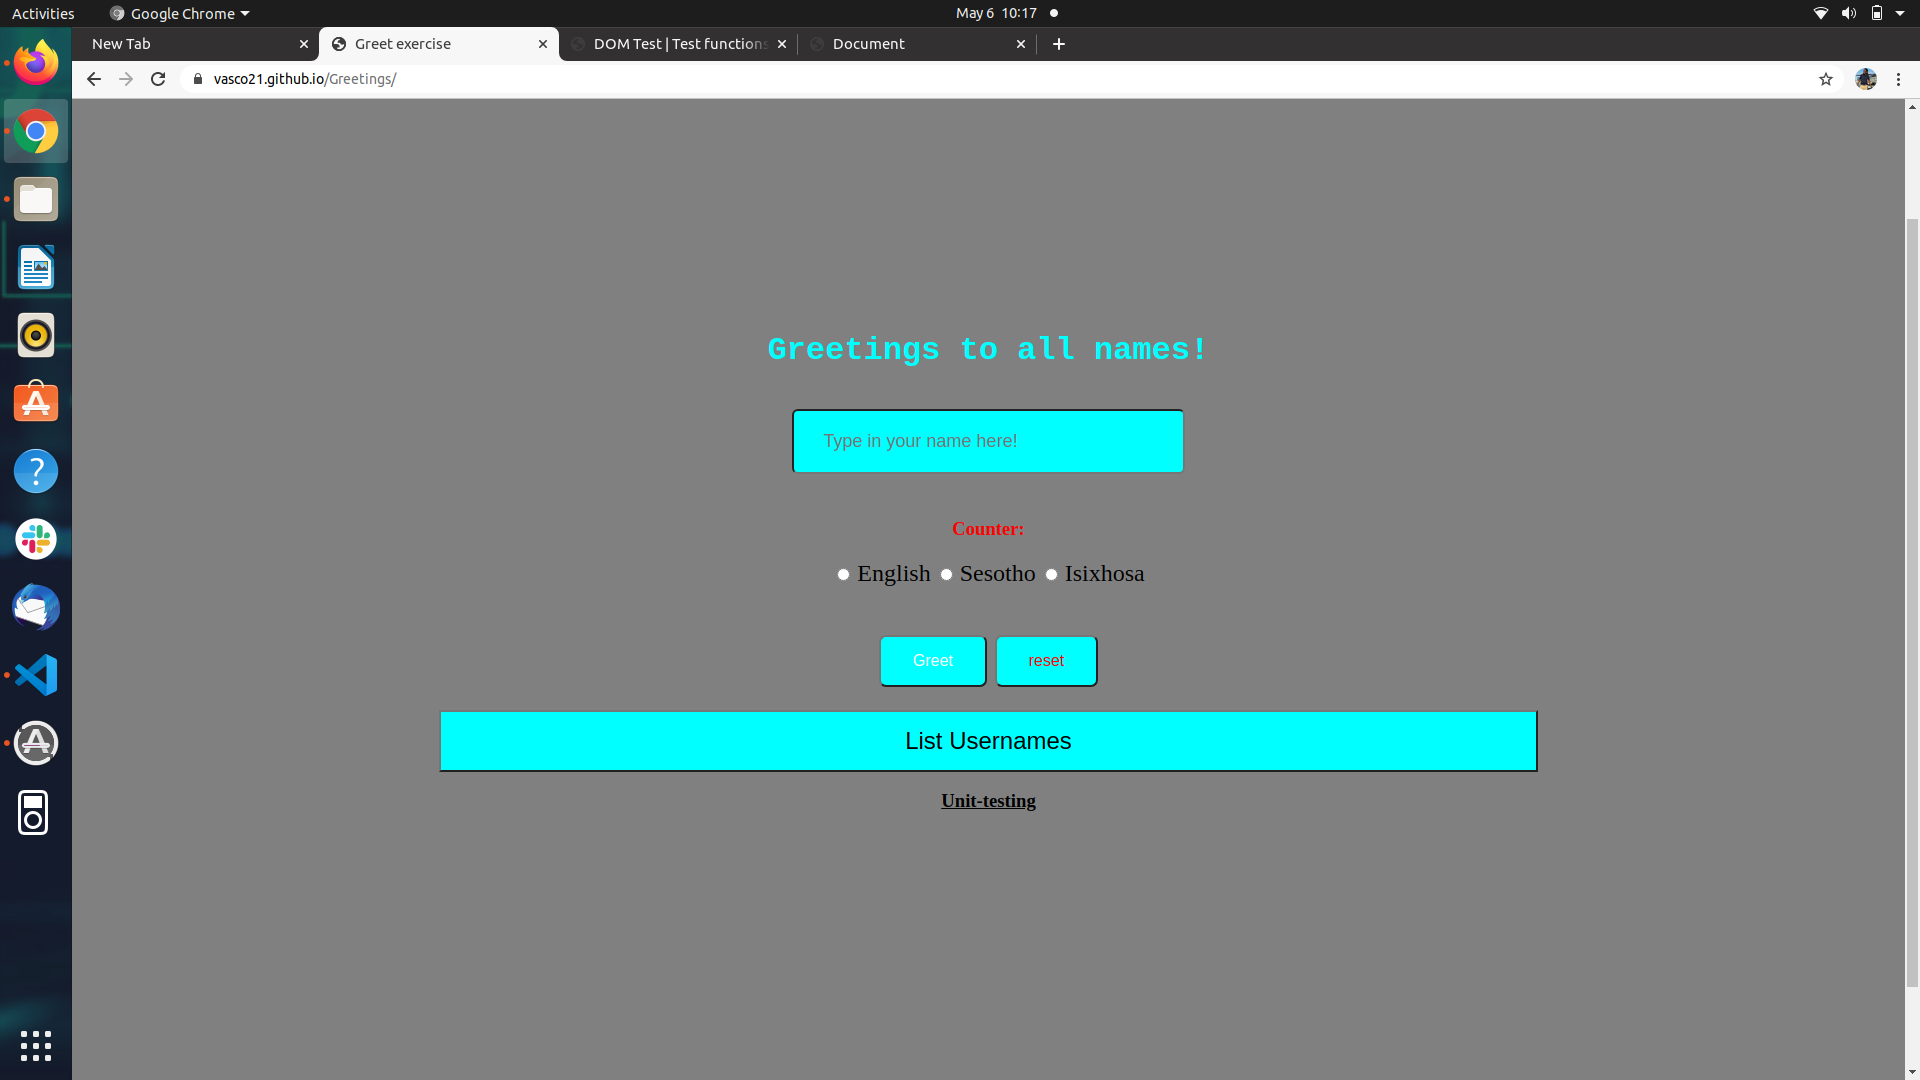This screenshot has height=1080, width=1920.
Task: Open the clock and calendar dropdown
Action: pos(995,13)
